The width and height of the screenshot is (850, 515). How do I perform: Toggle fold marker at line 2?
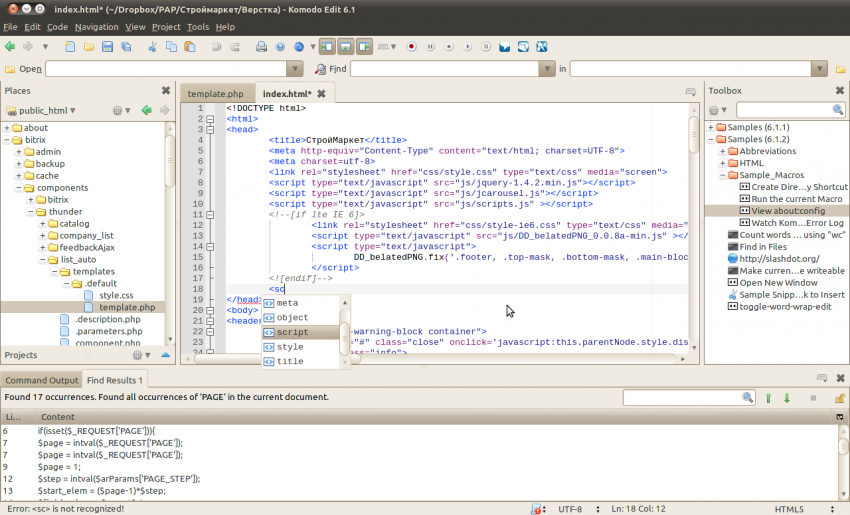point(210,119)
